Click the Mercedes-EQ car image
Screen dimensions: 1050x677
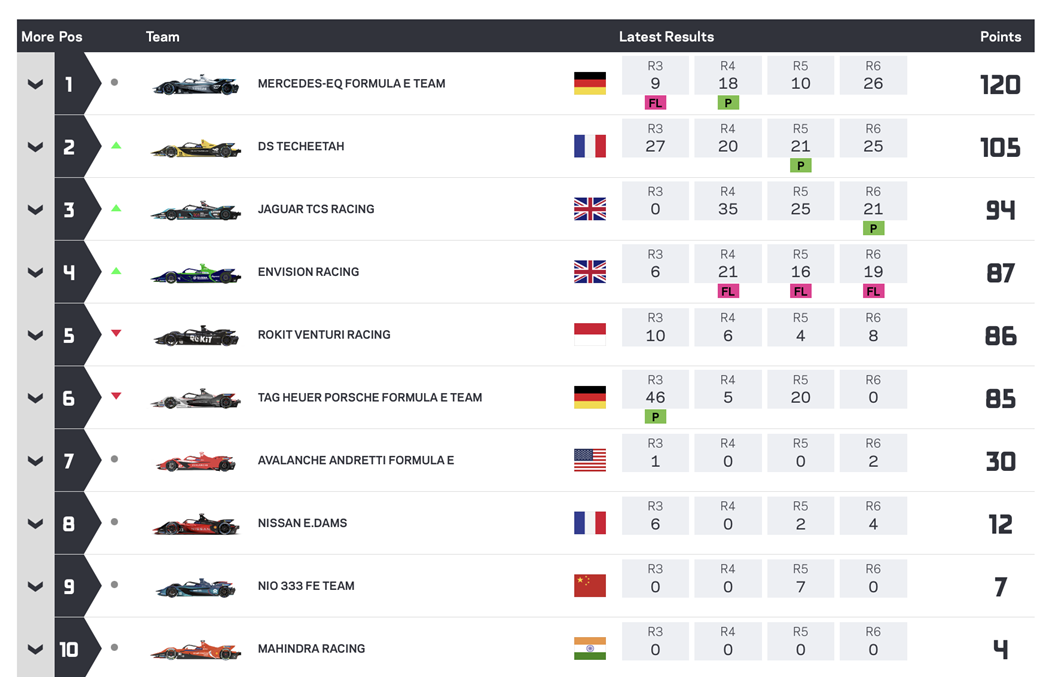(x=196, y=84)
